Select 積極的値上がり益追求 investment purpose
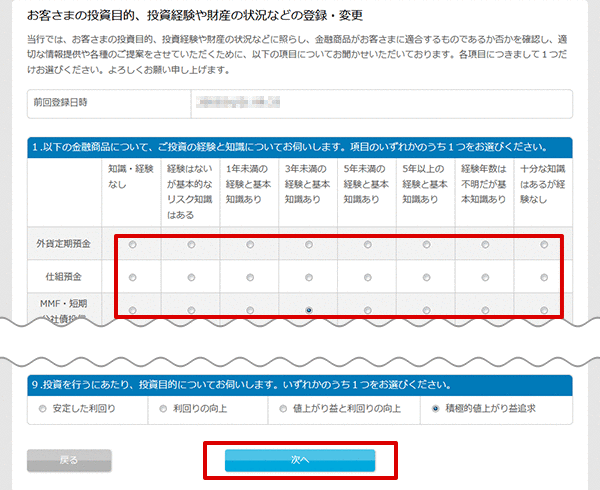Screen dimensions: 600x490 (x=436, y=409)
